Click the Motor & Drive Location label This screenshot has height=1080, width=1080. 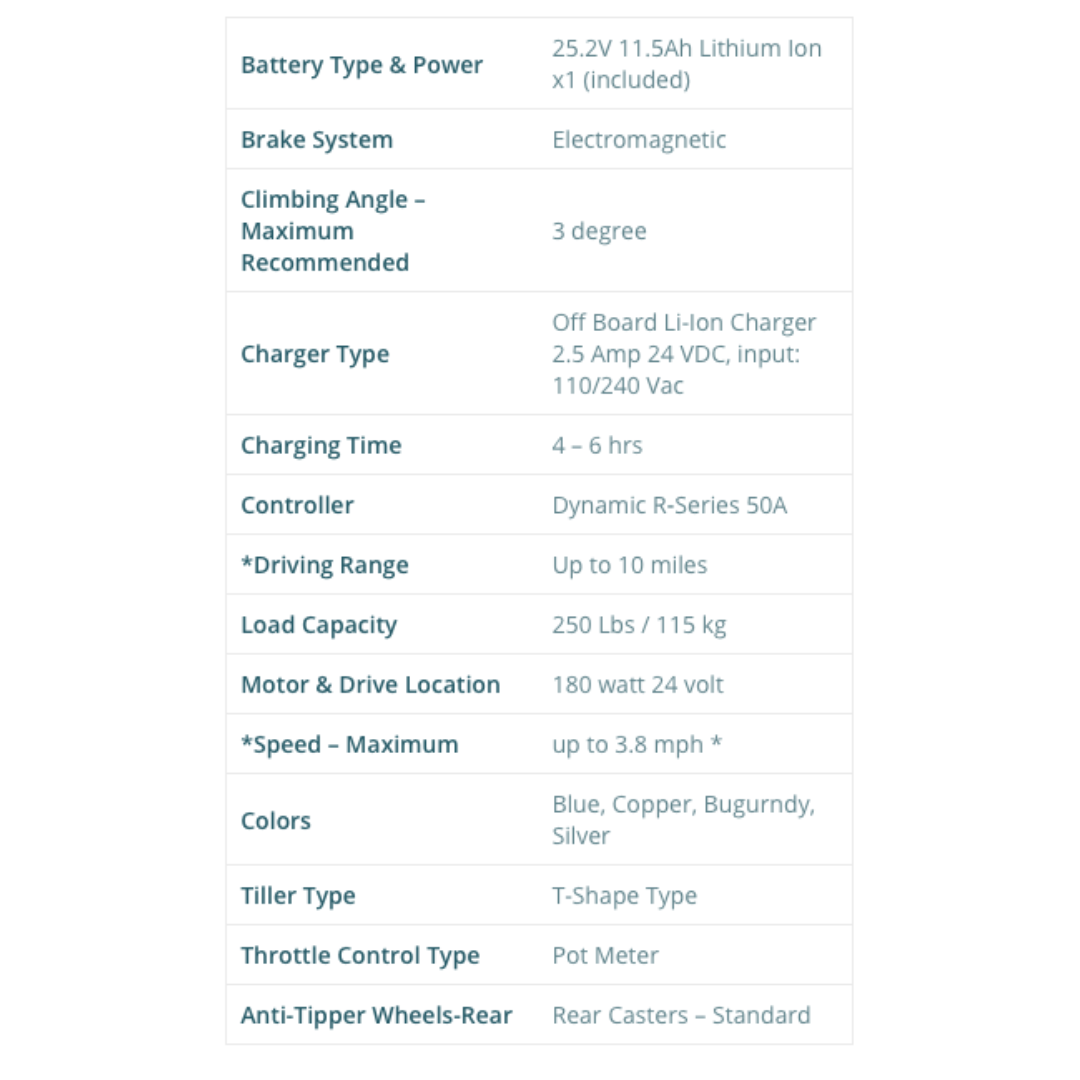point(370,686)
